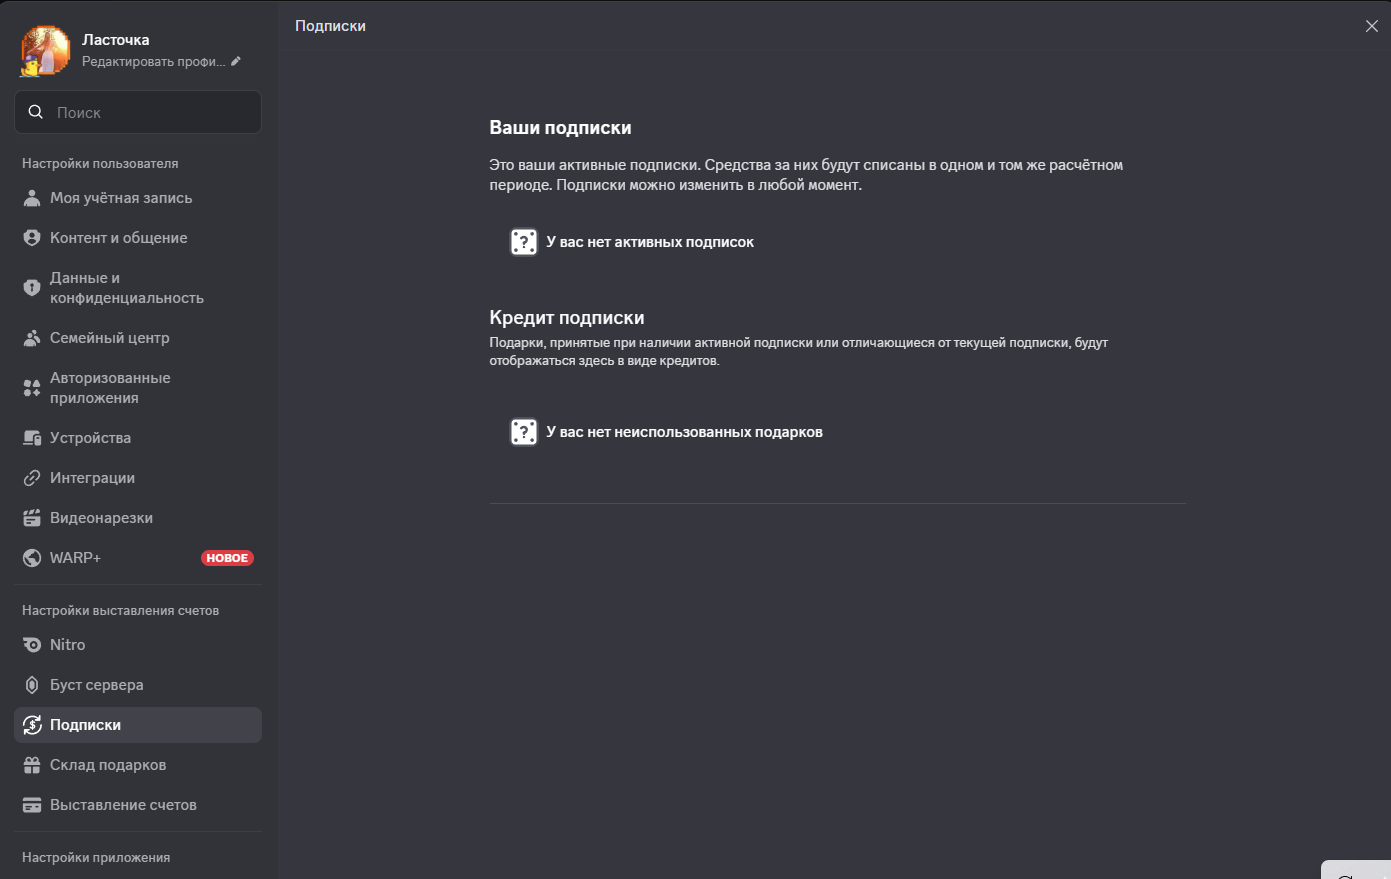The width and height of the screenshot is (1391, 879).
Task: Open Моя учётная запись settings
Action: click(x=121, y=198)
